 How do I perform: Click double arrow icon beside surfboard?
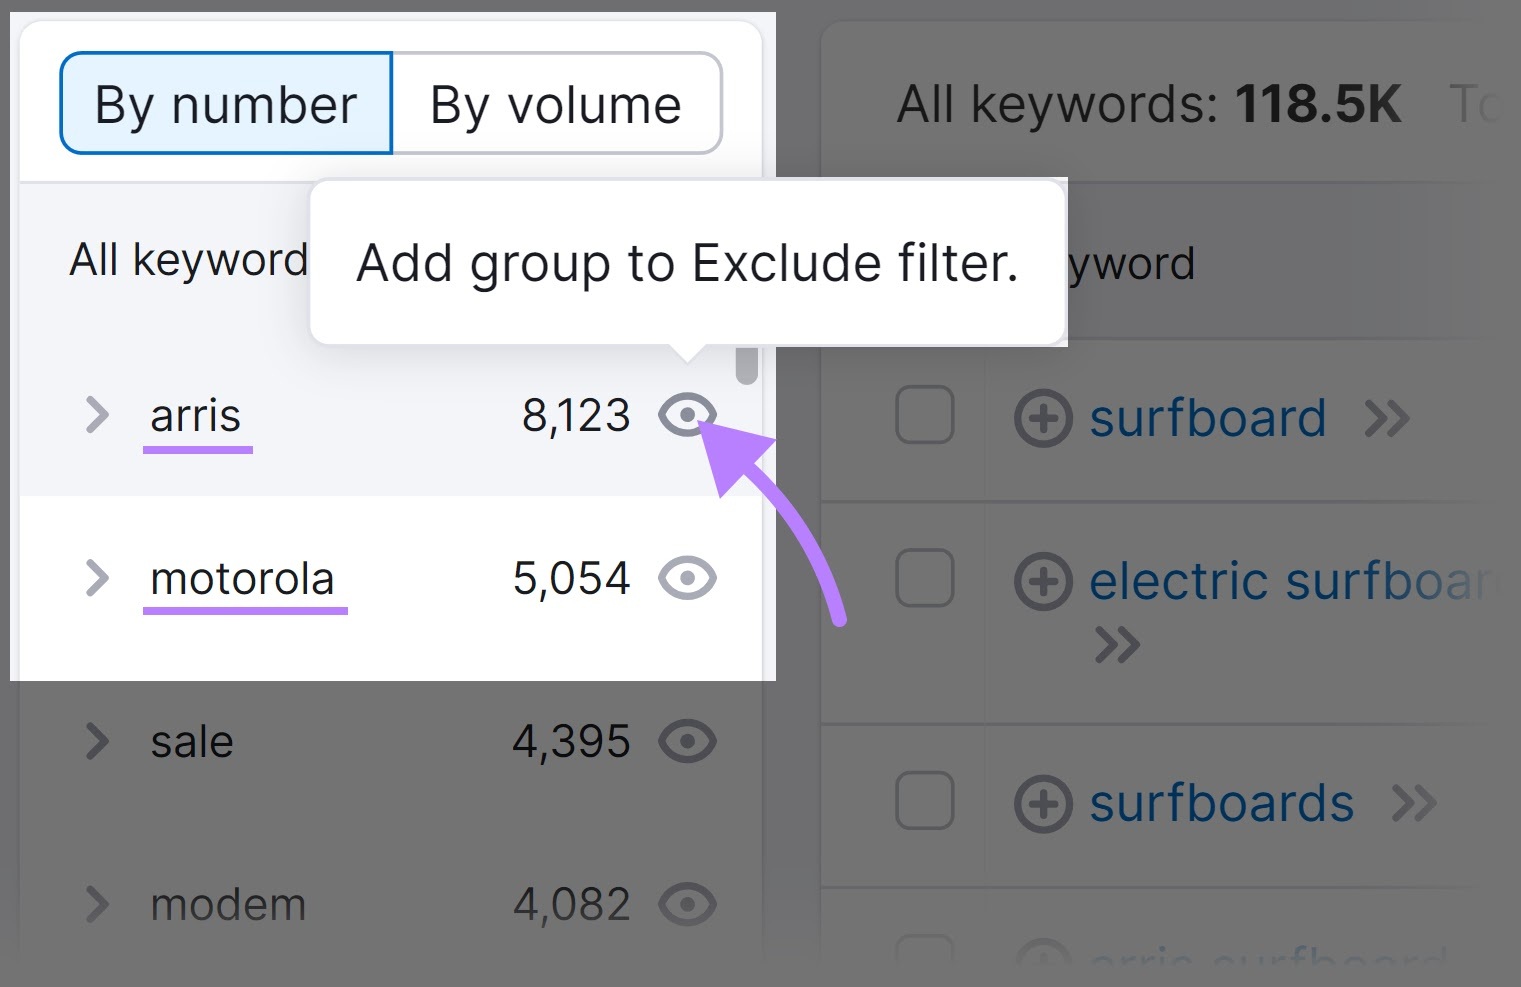pyautogui.click(x=1387, y=419)
